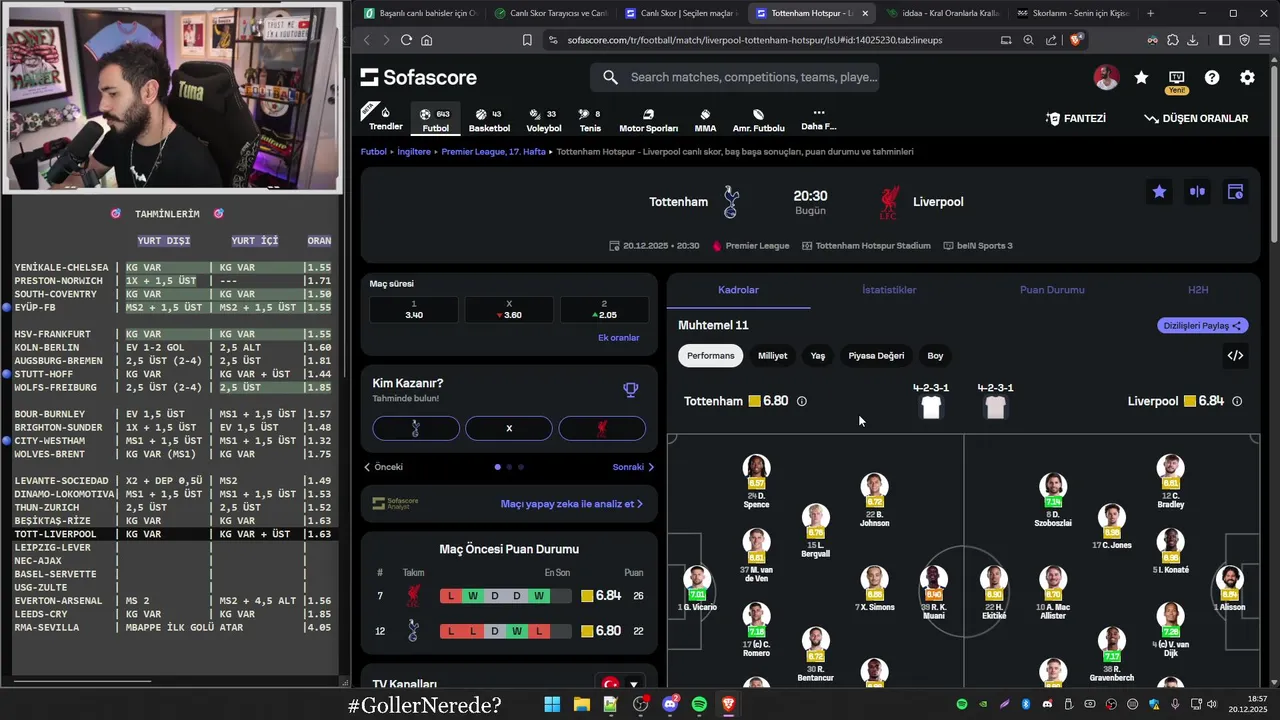
Task: Switch to Puan Durumu tab
Action: [x=1052, y=290]
